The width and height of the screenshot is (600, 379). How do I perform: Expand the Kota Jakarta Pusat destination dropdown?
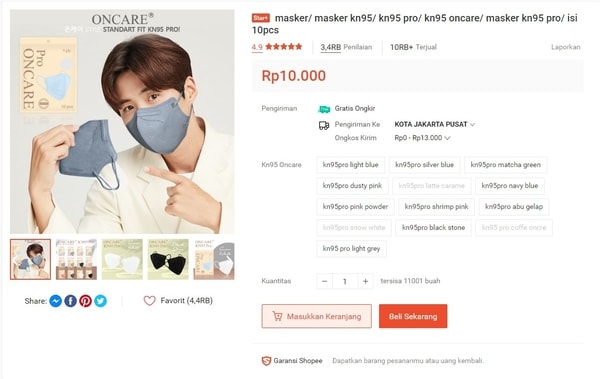coord(435,124)
